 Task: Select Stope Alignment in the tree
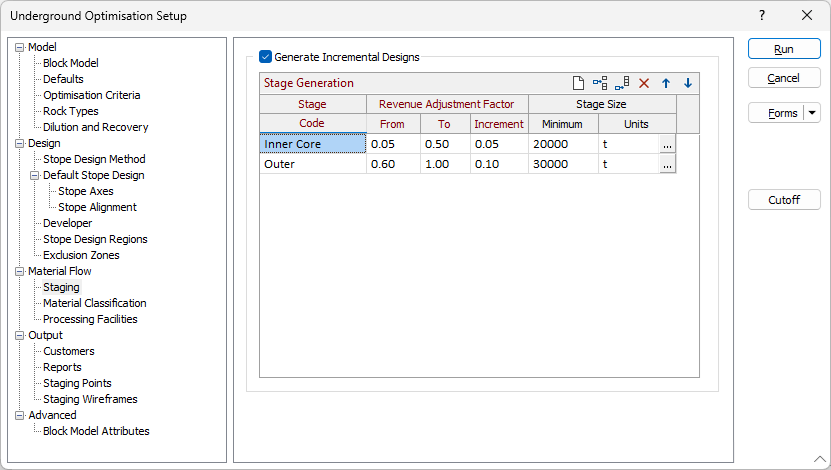click(x=97, y=207)
